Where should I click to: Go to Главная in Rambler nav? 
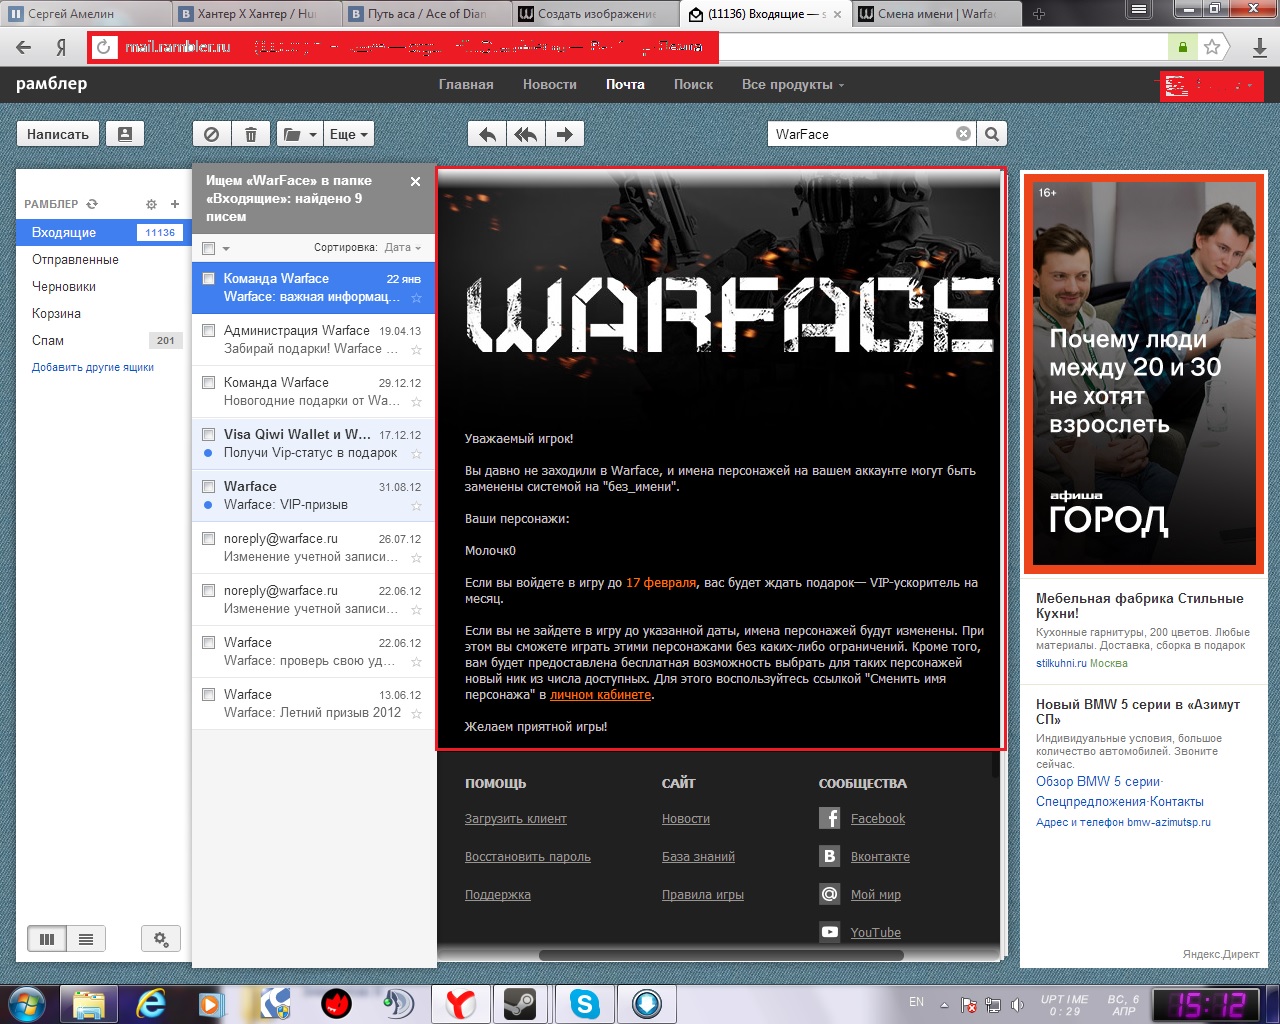[466, 84]
